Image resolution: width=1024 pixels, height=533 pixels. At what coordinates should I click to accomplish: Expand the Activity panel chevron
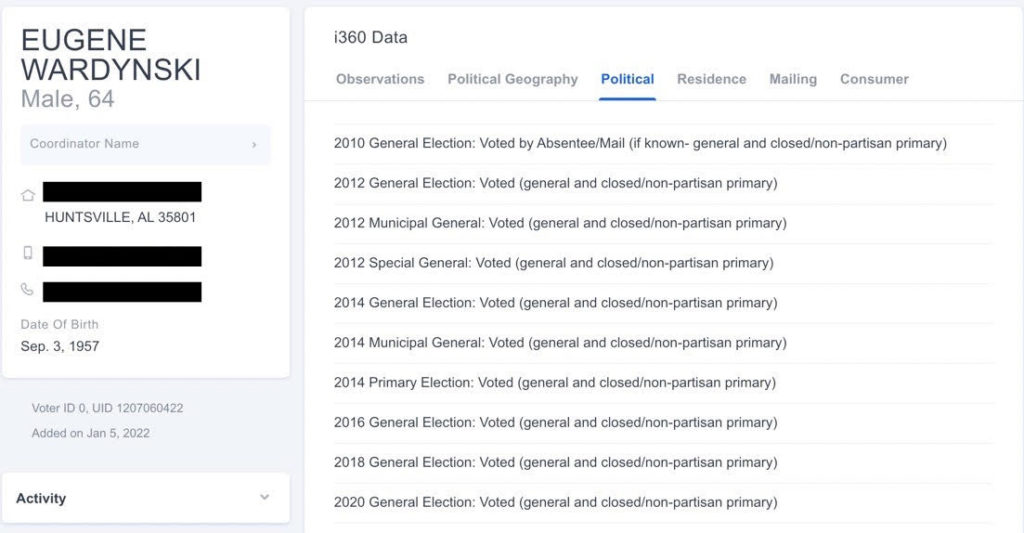click(264, 498)
